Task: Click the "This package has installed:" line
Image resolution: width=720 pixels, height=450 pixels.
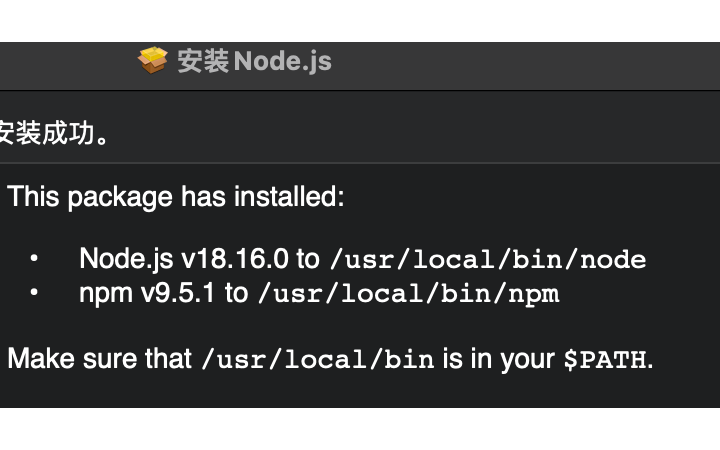Action: (x=176, y=197)
